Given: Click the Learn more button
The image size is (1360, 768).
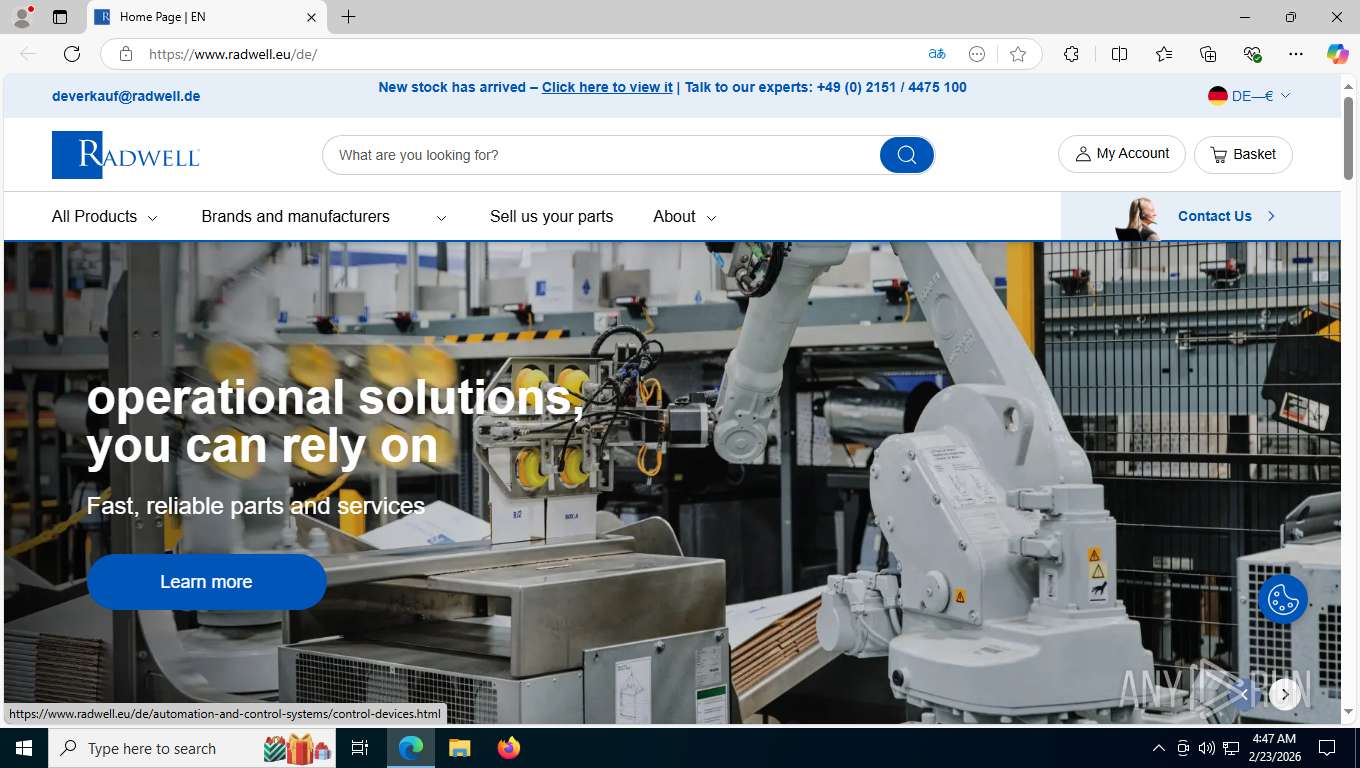Looking at the screenshot, I should coord(207,582).
